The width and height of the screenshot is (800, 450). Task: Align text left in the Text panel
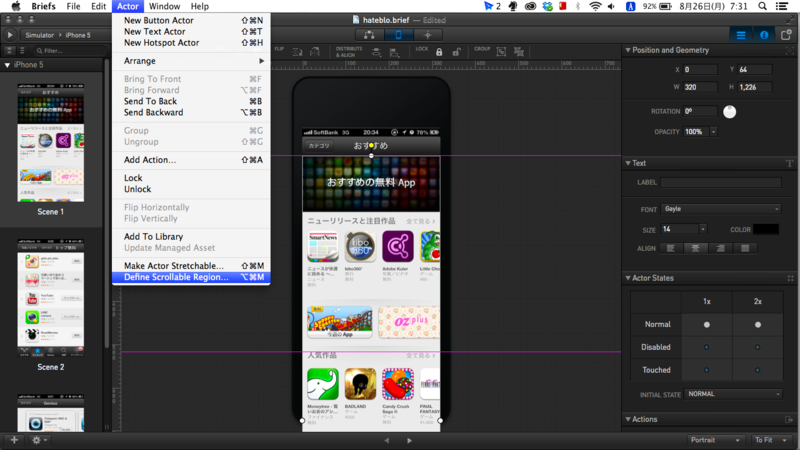click(x=671, y=248)
